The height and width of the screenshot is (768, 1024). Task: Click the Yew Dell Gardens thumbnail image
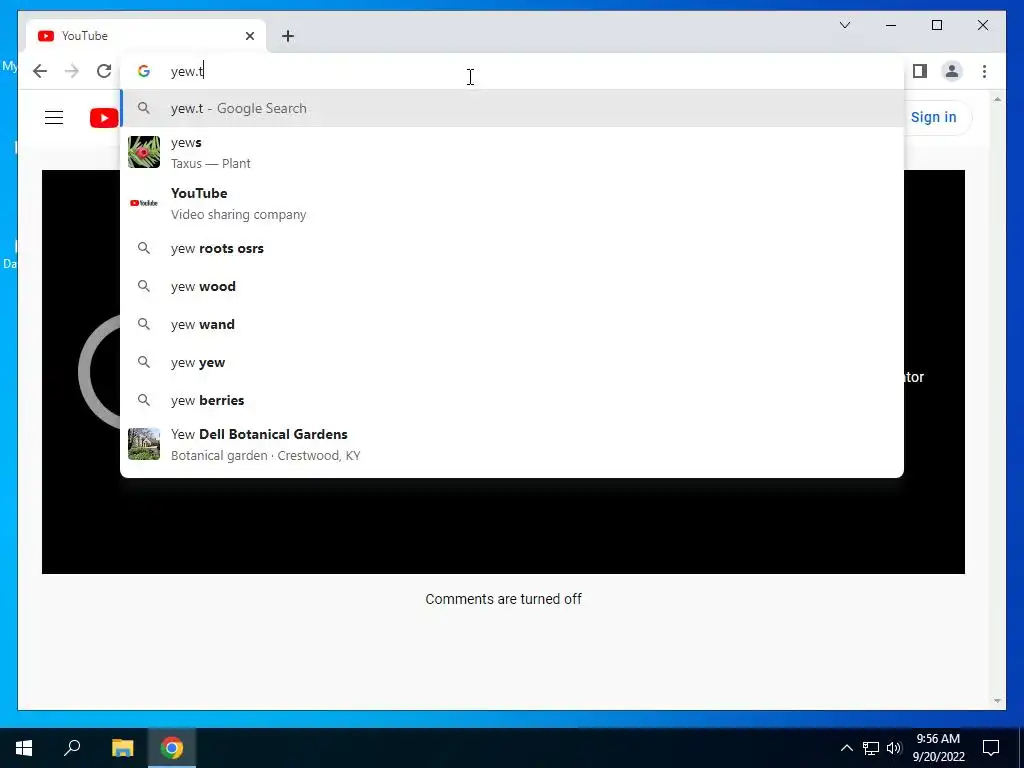pos(144,444)
